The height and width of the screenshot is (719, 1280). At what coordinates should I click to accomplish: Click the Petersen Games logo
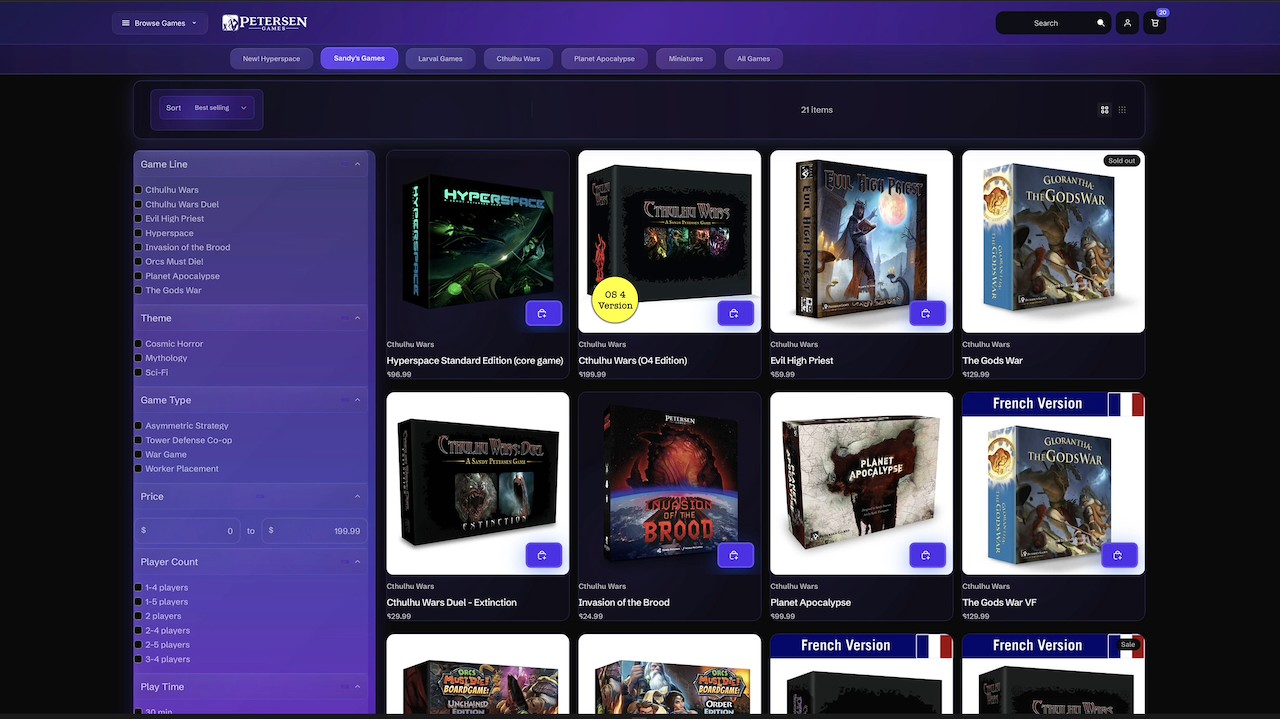pos(265,22)
